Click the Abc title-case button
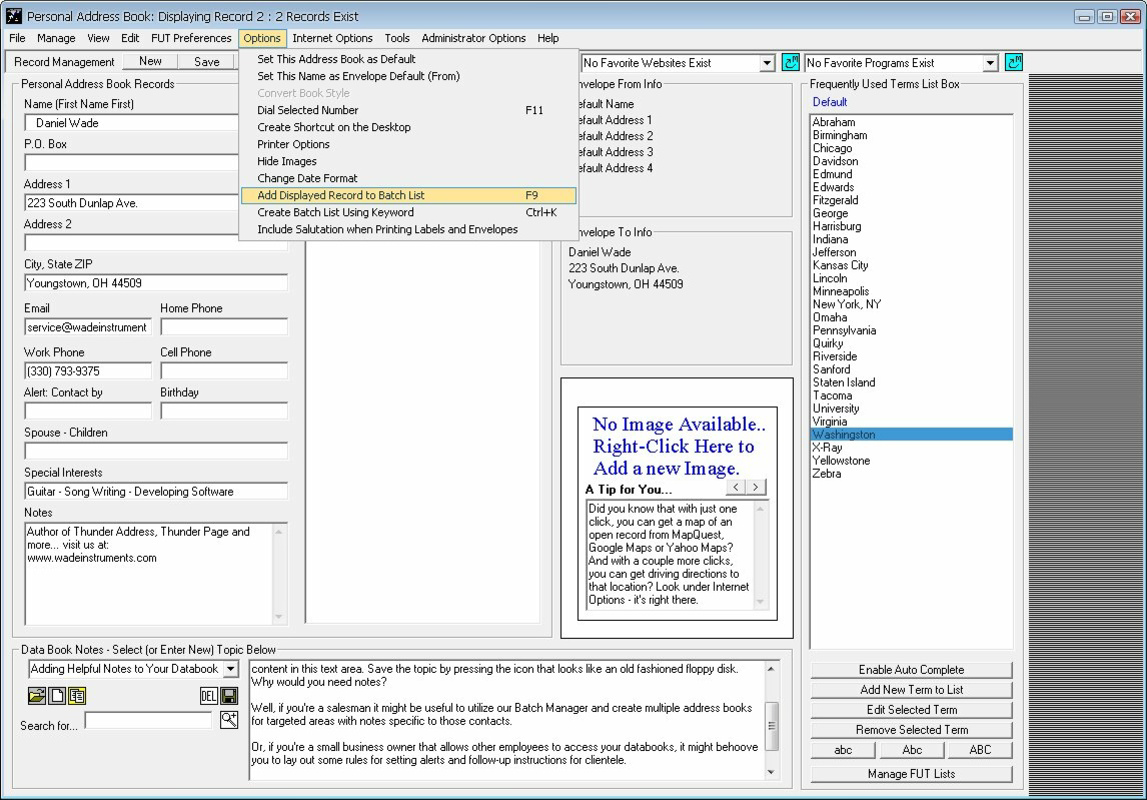The image size is (1147, 800). point(912,750)
